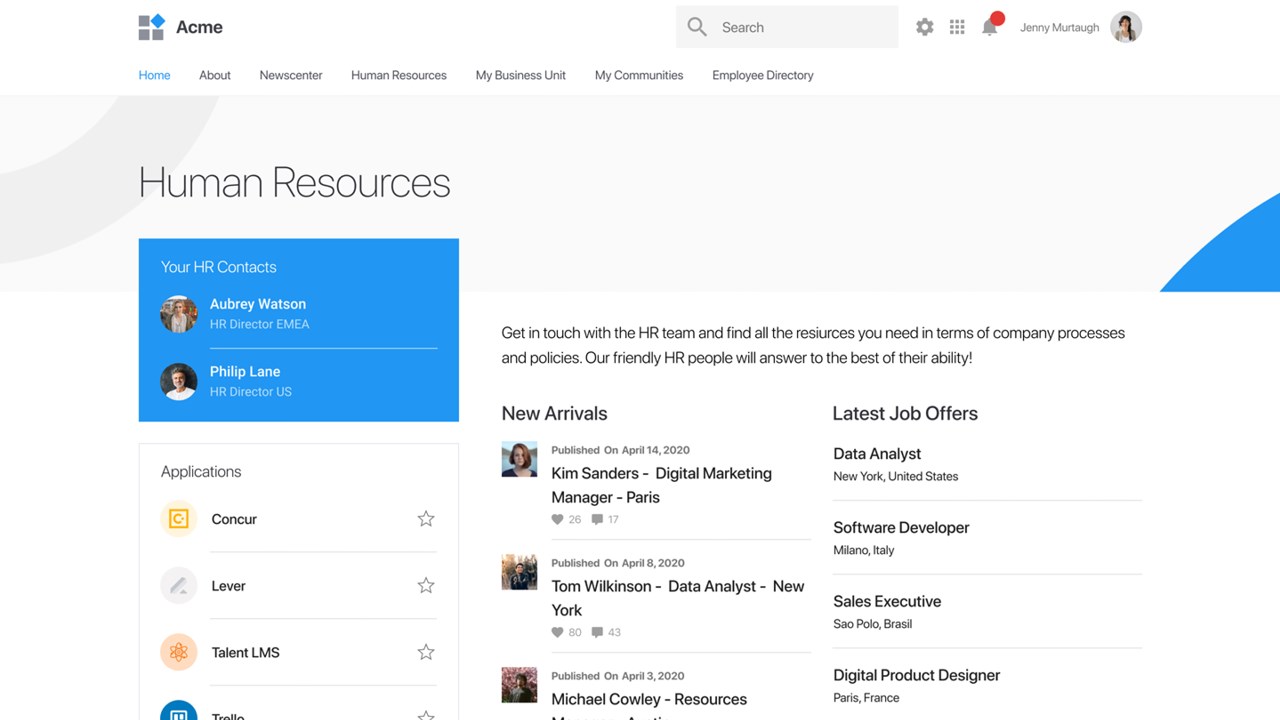Click the 'New Arrivals' section heading
Image resolution: width=1280 pixels, height=720 pixels.
pos(554,413)
